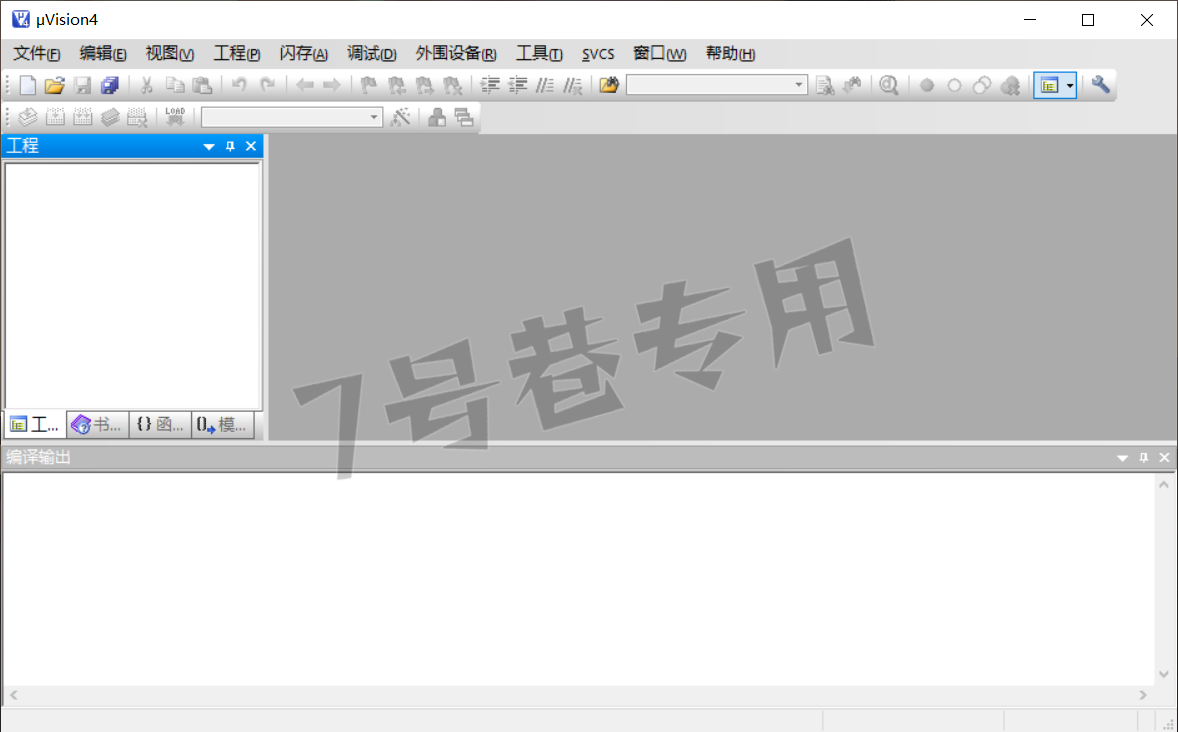Screen dimensions: 1178x732
Task: Go to previous bookmark icon
Action: (396, 86)
